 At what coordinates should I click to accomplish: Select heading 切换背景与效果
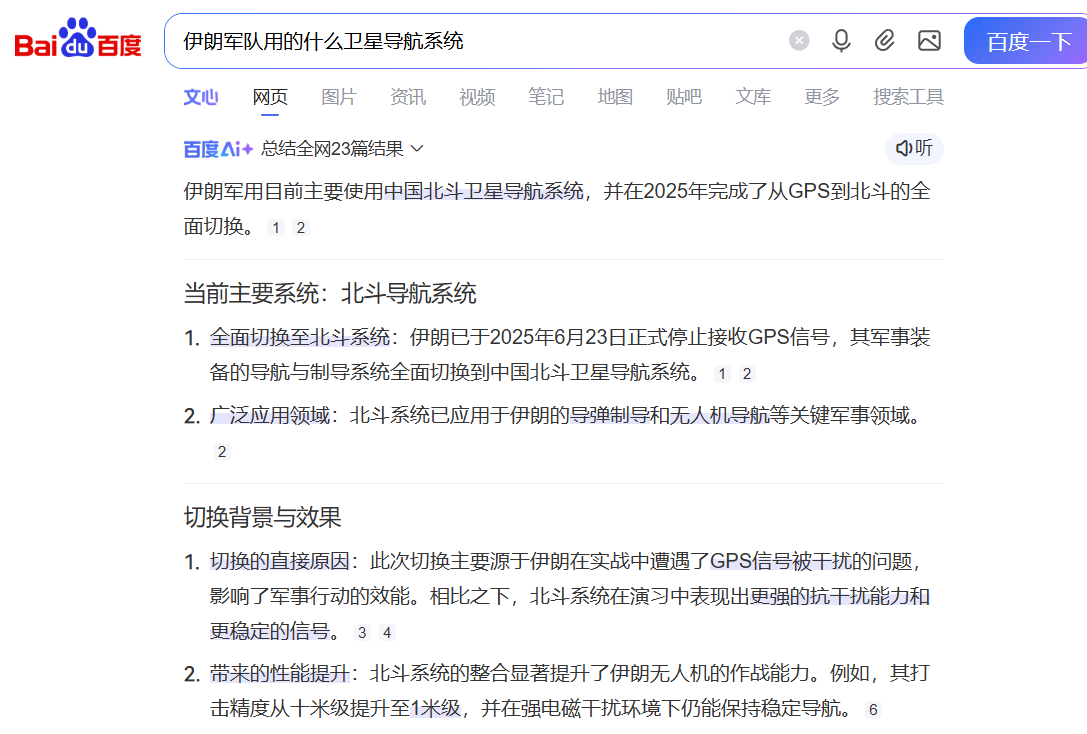pyautogui.click(x=262, y=517)
